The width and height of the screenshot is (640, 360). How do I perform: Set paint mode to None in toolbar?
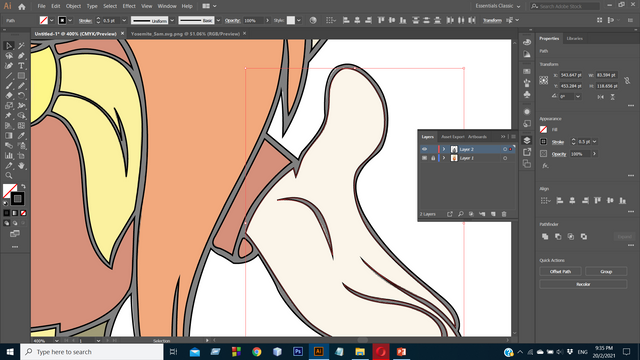[x=23, y=213]
